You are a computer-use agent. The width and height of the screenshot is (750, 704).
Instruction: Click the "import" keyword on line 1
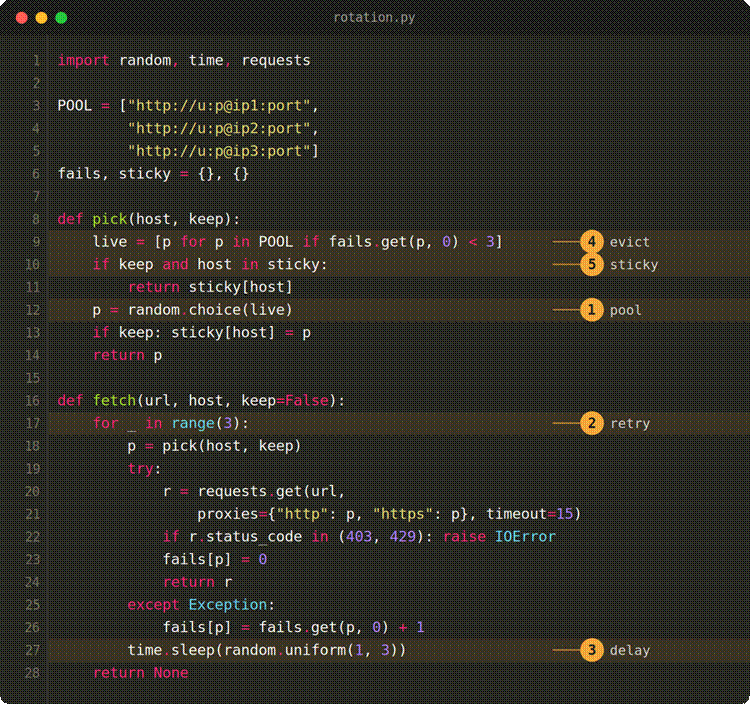point(84,61)
